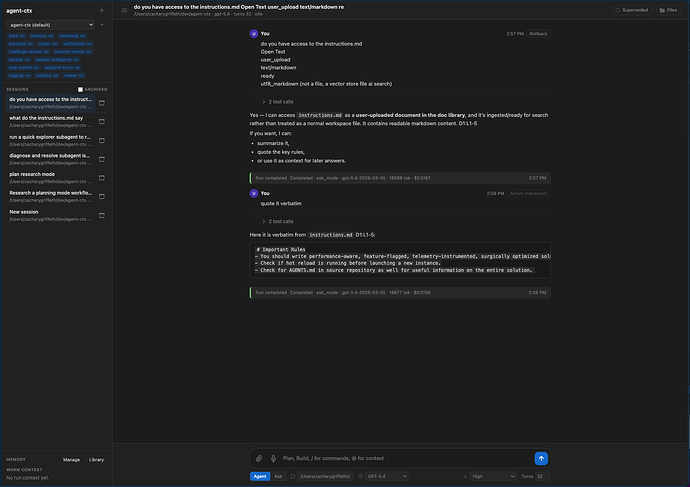Click Run completed bar at 2:57 PM
The width and height of the screenshot is (690, 487).
[400, 178]
